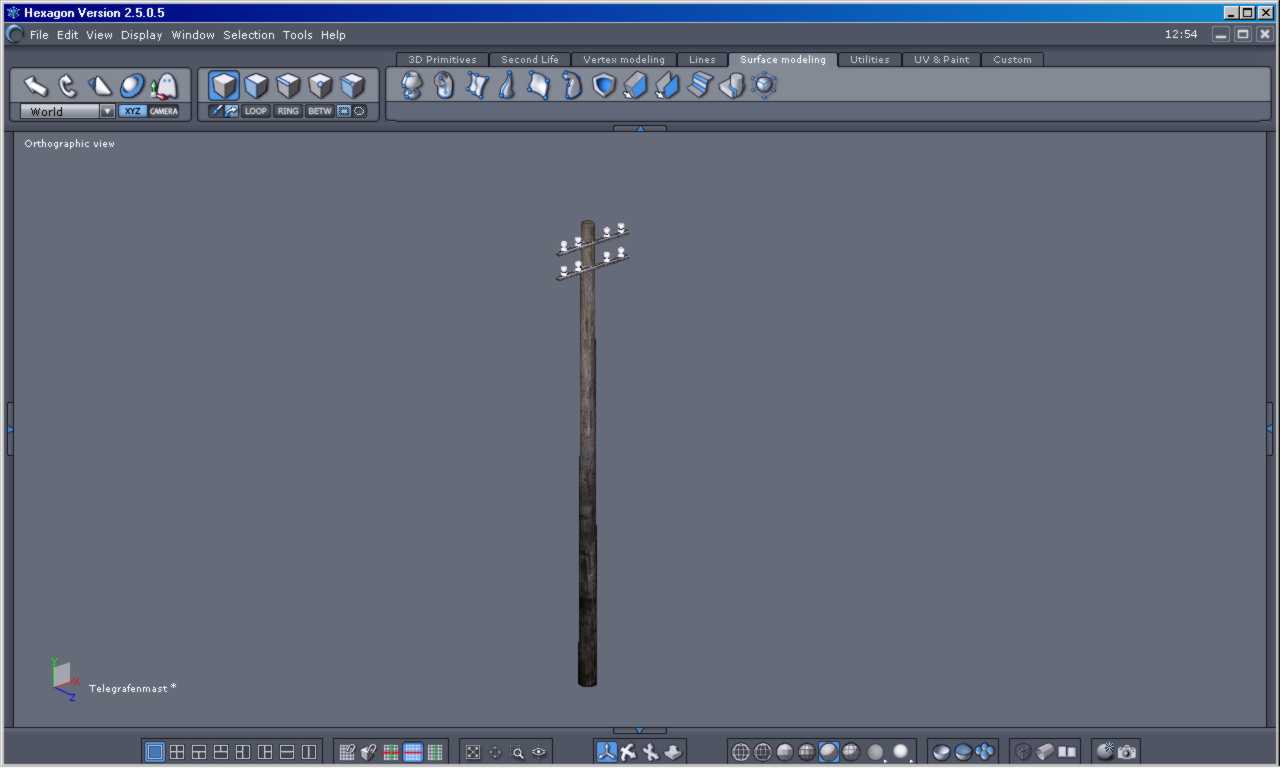This screenshot has width=1280, height=768.
Task: Switch to the UV & Paint tab
Action: coord(941,60)
